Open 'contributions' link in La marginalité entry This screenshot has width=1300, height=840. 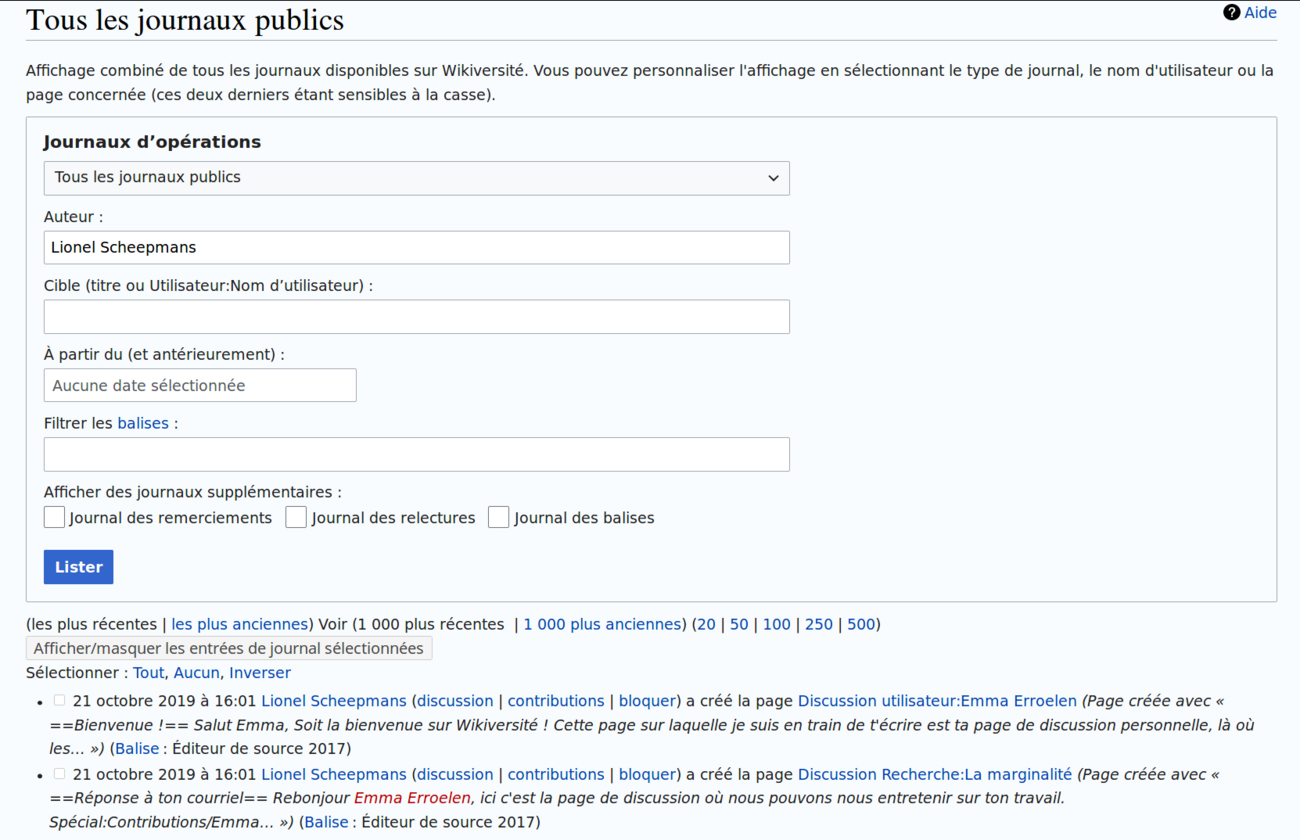(x=556, y=774)
